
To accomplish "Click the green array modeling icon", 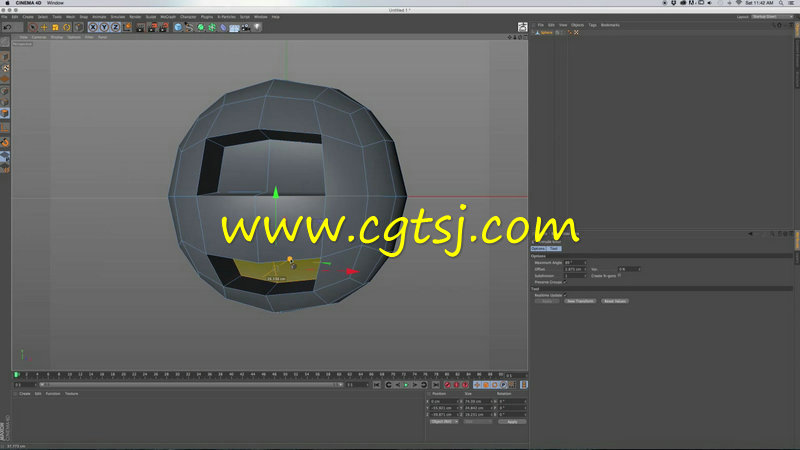I will coord(212,27).
